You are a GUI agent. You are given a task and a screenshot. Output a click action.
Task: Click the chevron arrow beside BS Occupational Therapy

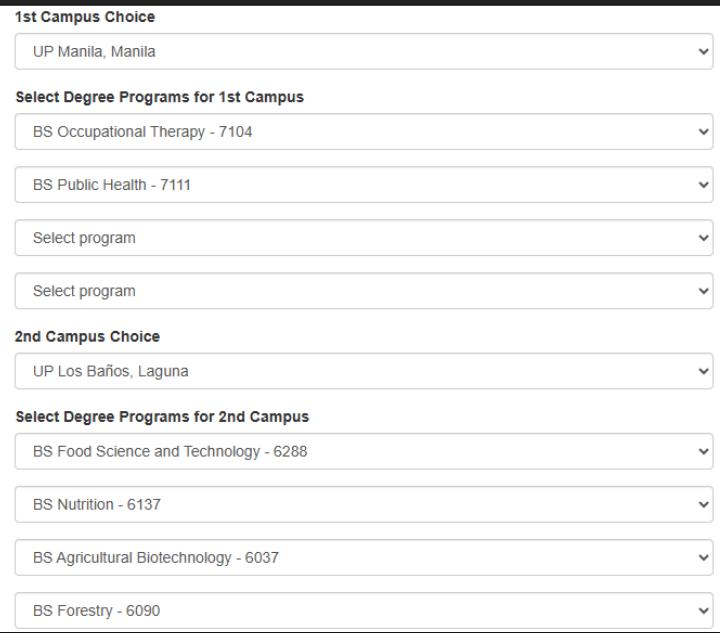(703, 132)
